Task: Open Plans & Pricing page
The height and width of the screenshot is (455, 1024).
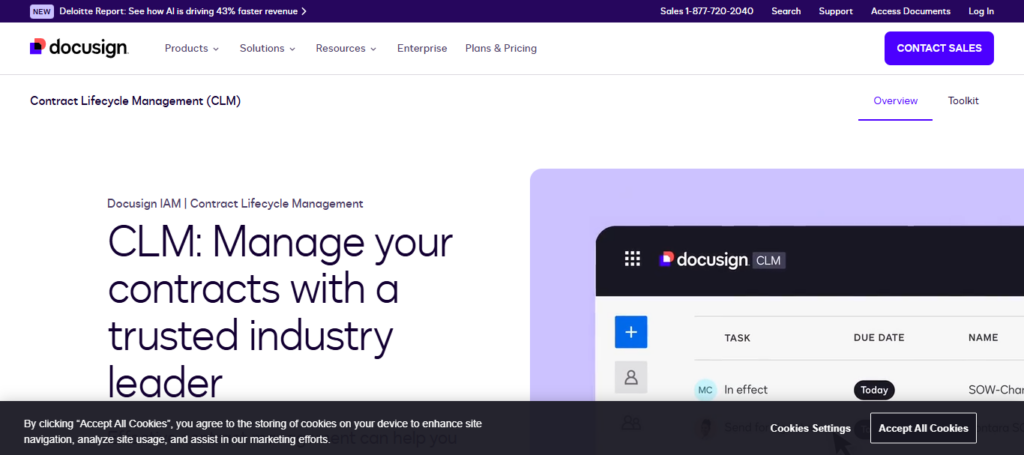Action: pyautogui.click(x=501, y=48)
